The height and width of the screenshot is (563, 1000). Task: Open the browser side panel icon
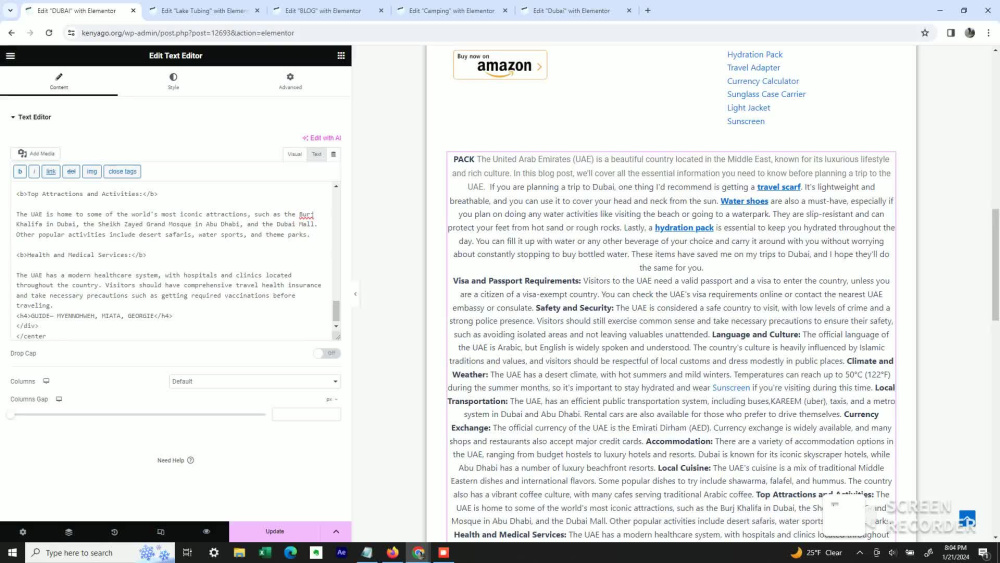(x=951, y=33)
